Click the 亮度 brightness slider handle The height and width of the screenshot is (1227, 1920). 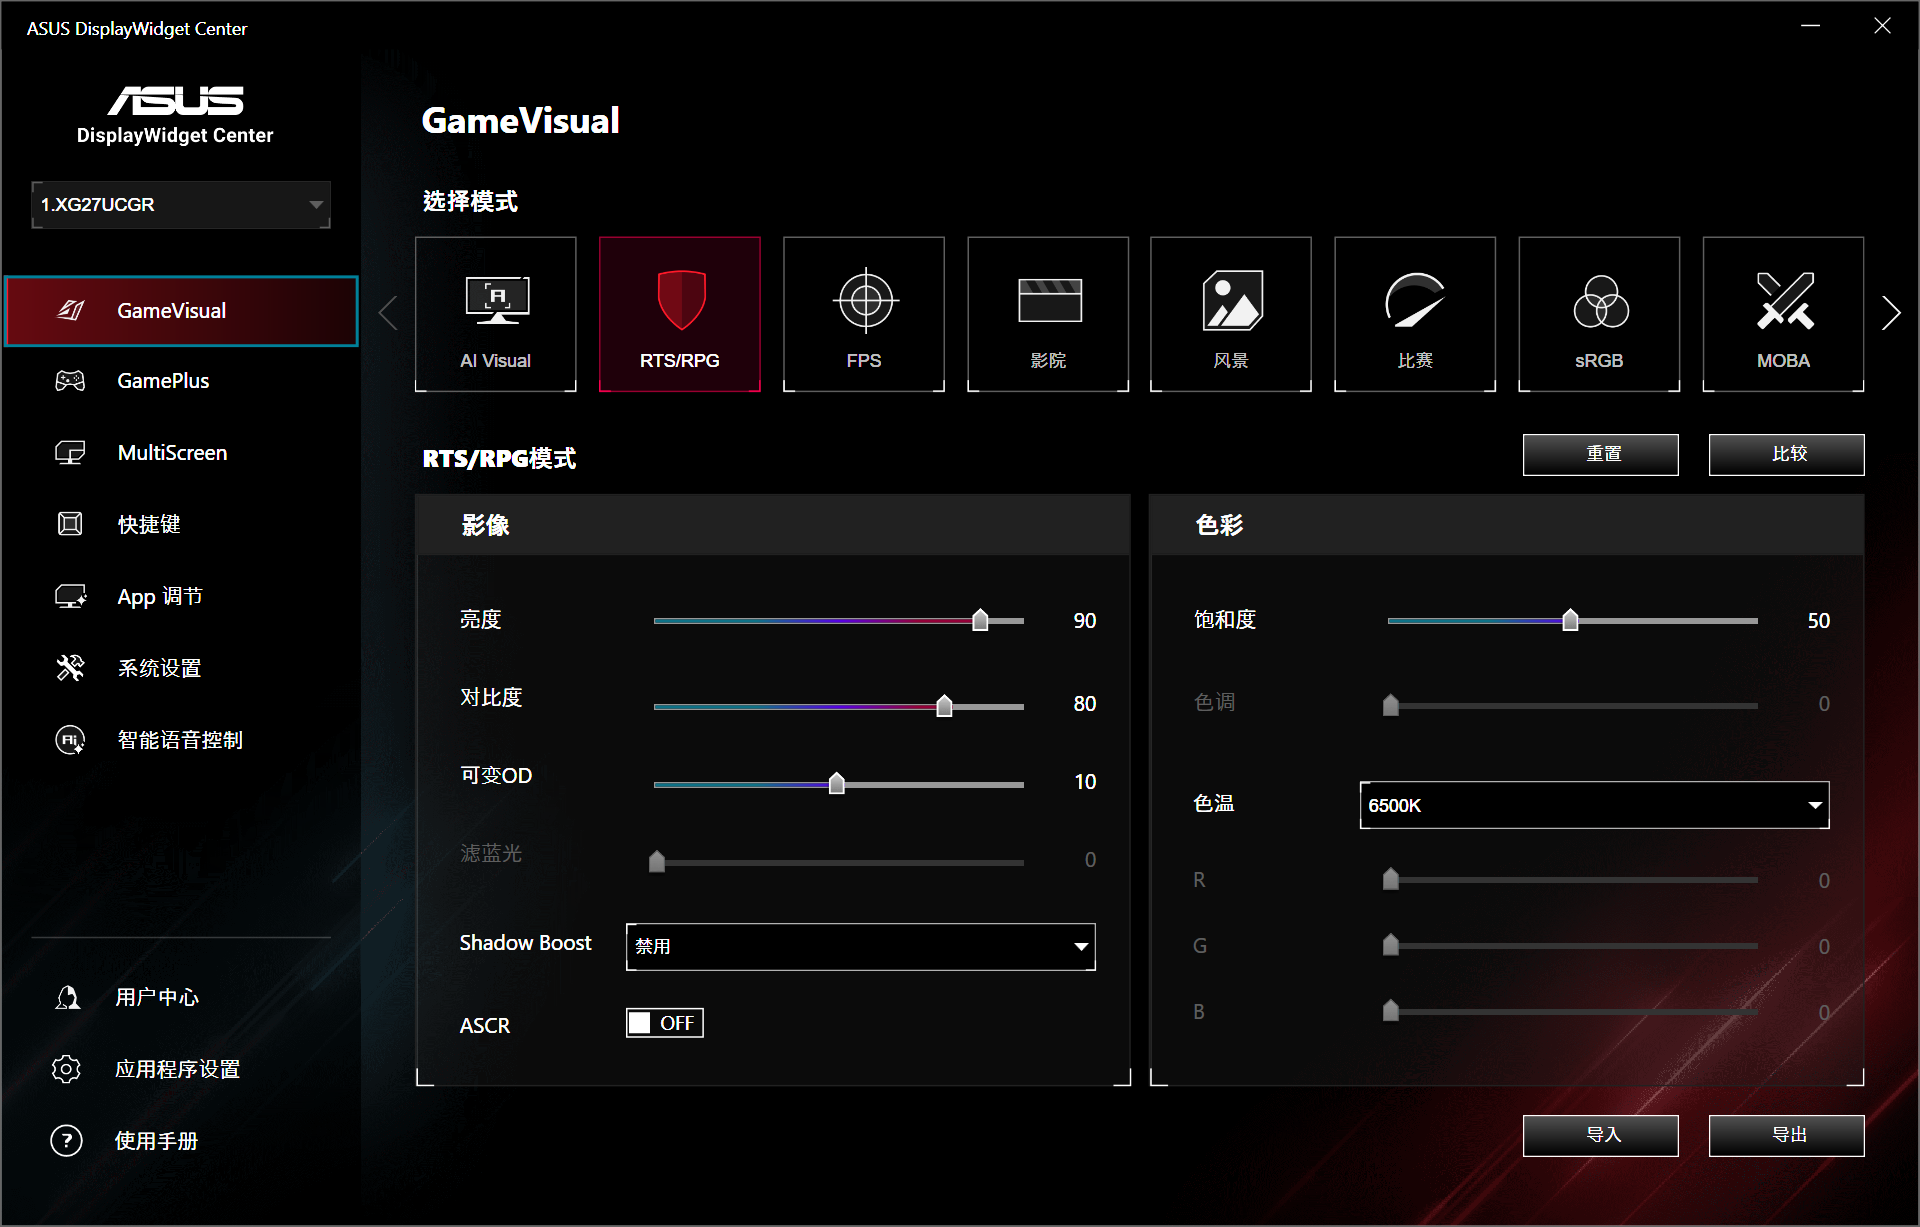[980, 620]
